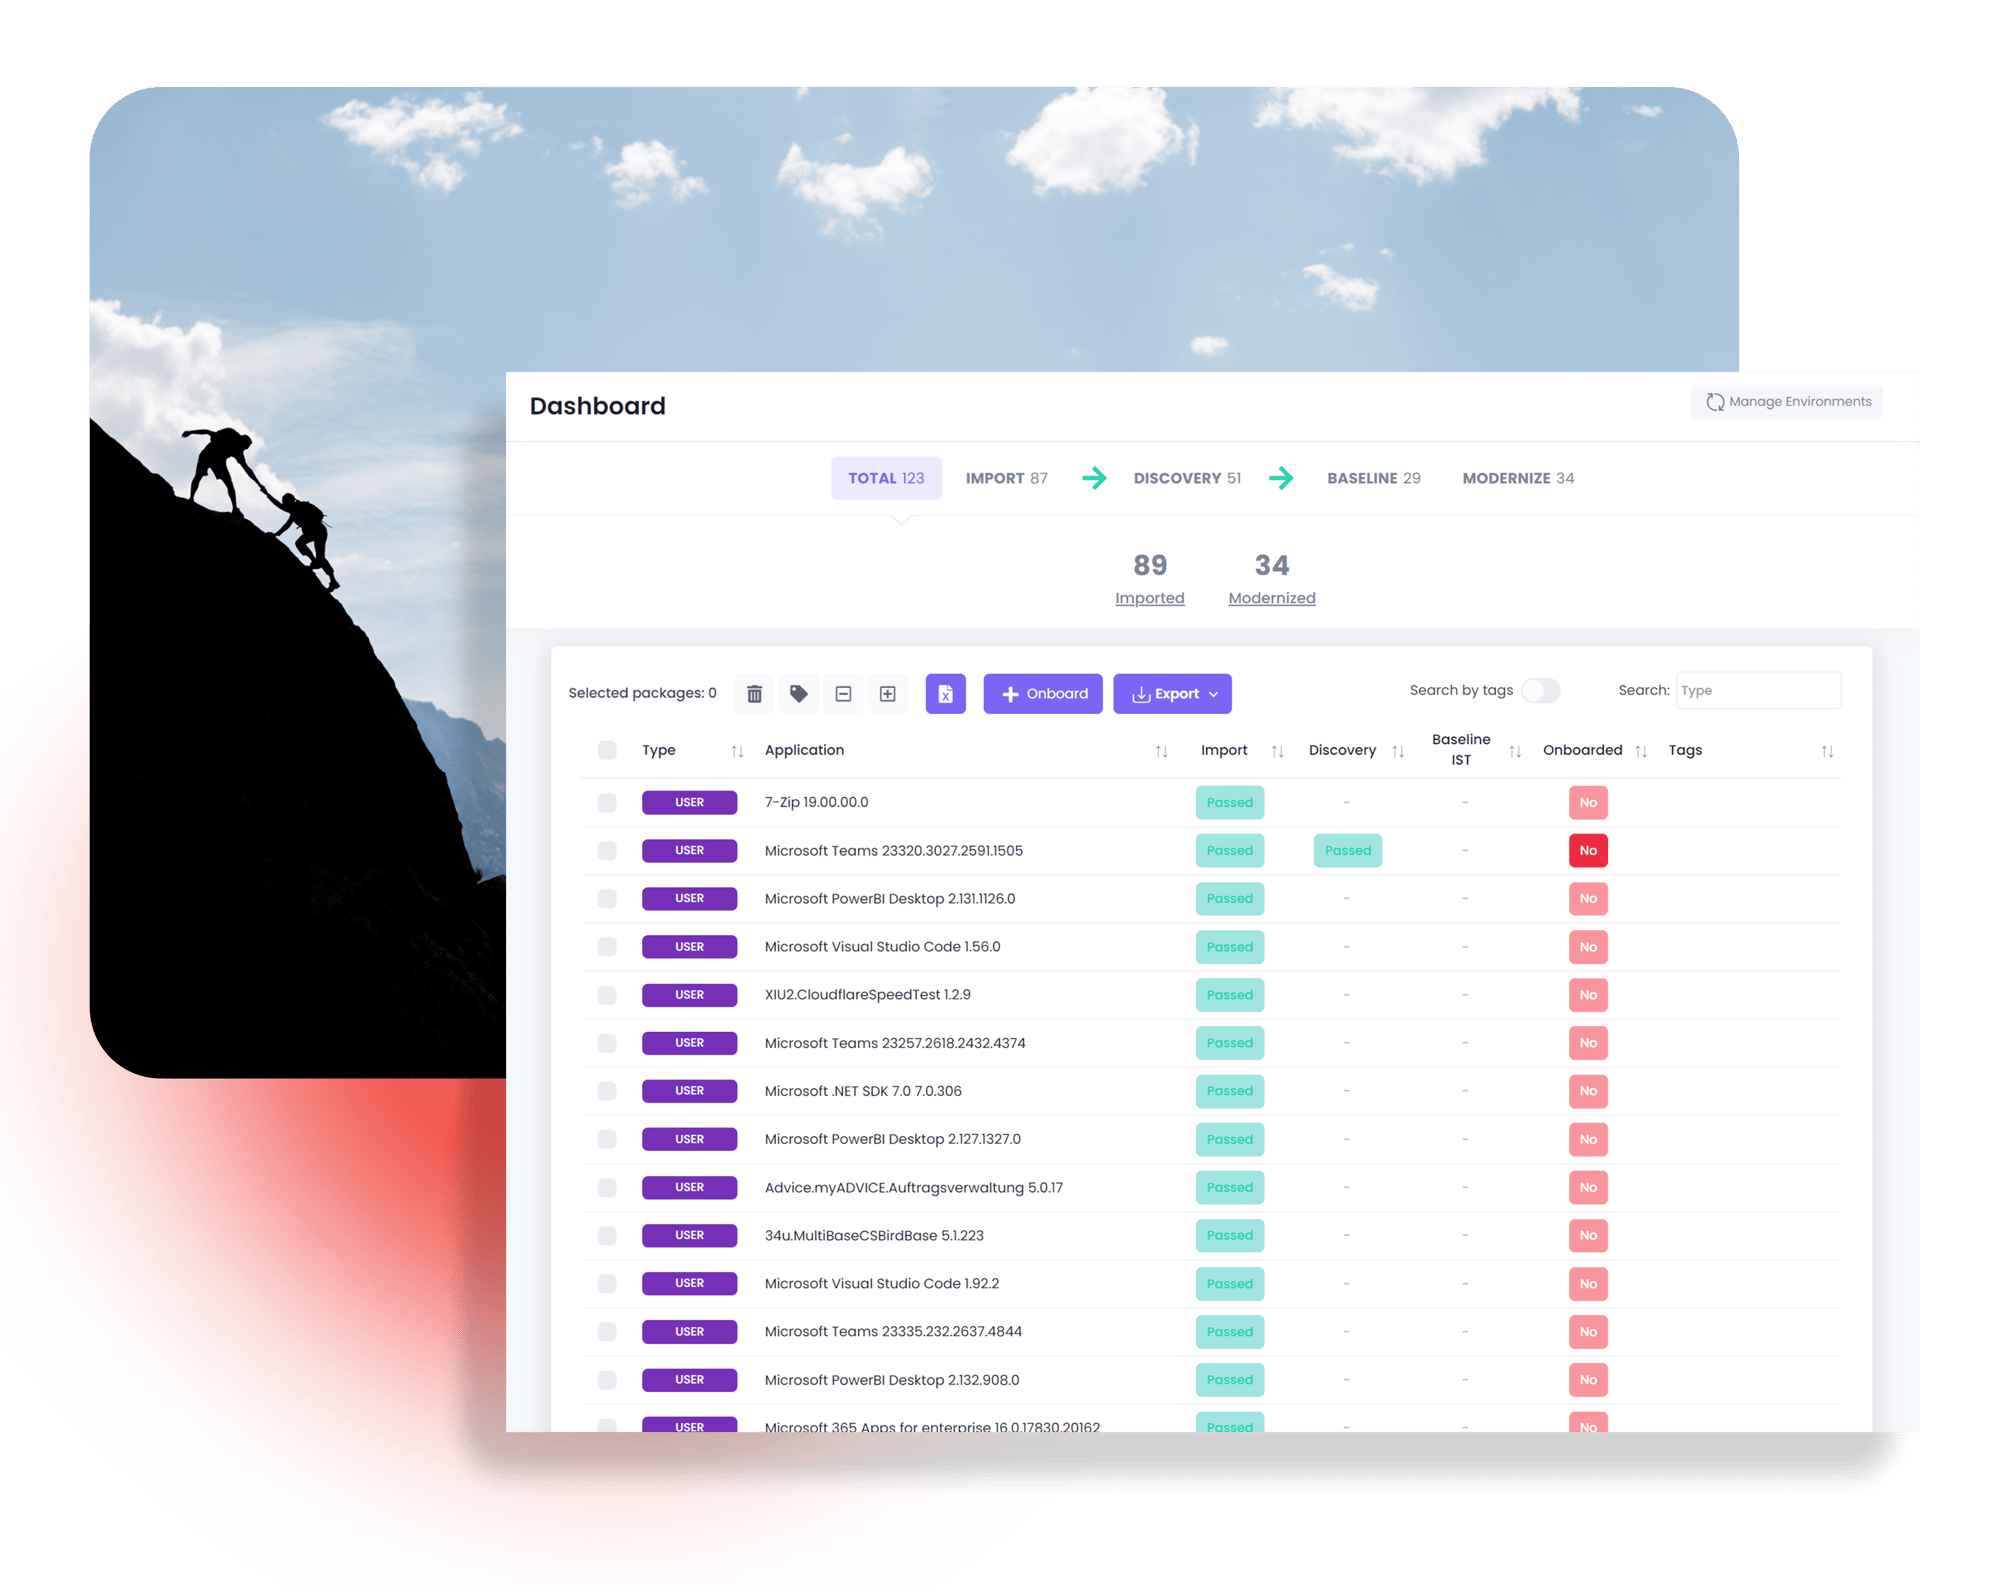Click Onboarded No badge for .NET SDK row
The width and height of the screenshot is (2000, 1592).
1588,1090
